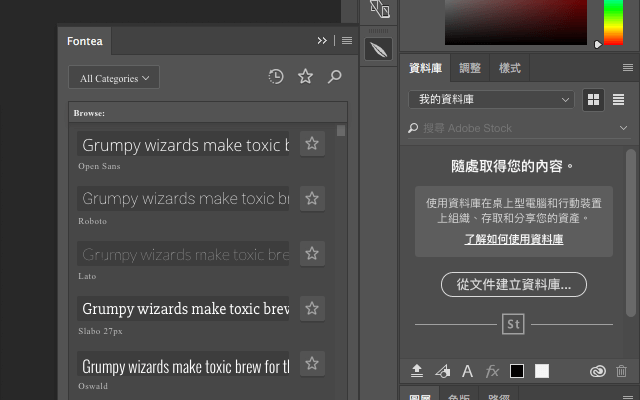This screenshot has height=400, width=640.
Task: Click the black foreground color swatch
Action: click(517, 371)
